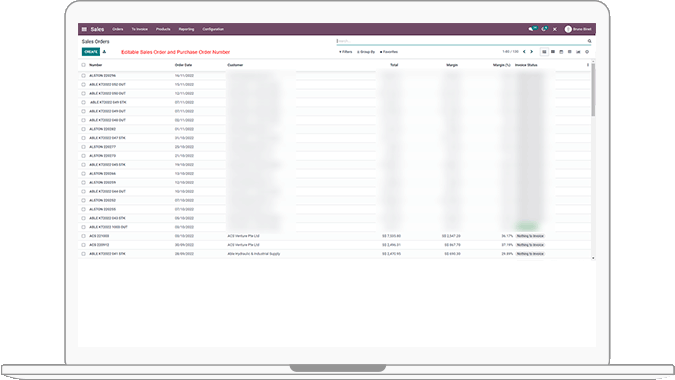
Task: Open the Configuration menu
Action: 213,29
